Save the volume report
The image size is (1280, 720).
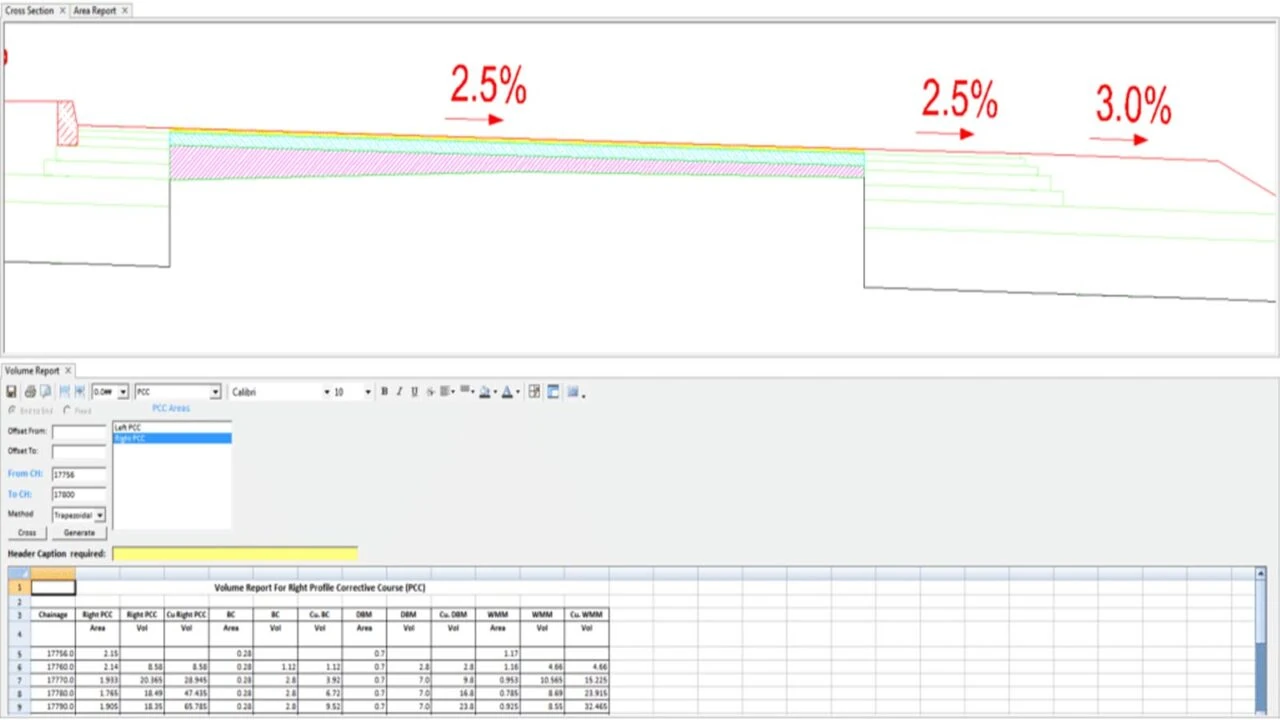pos(11,392)
